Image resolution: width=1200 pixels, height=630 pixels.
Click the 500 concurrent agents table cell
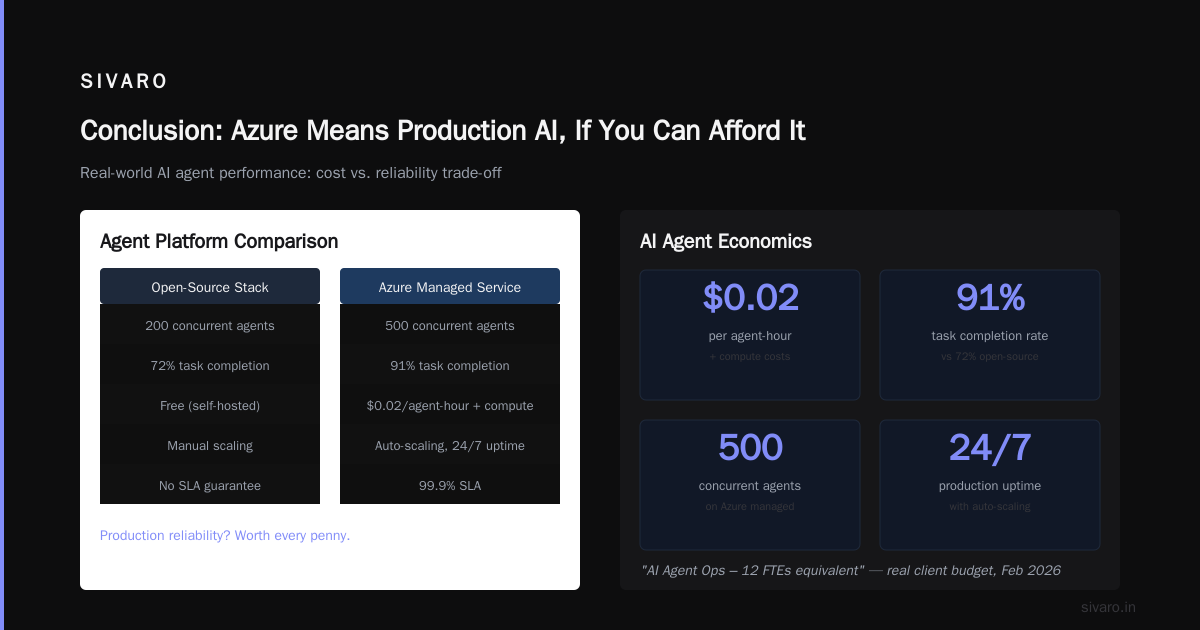pos(450,326)
